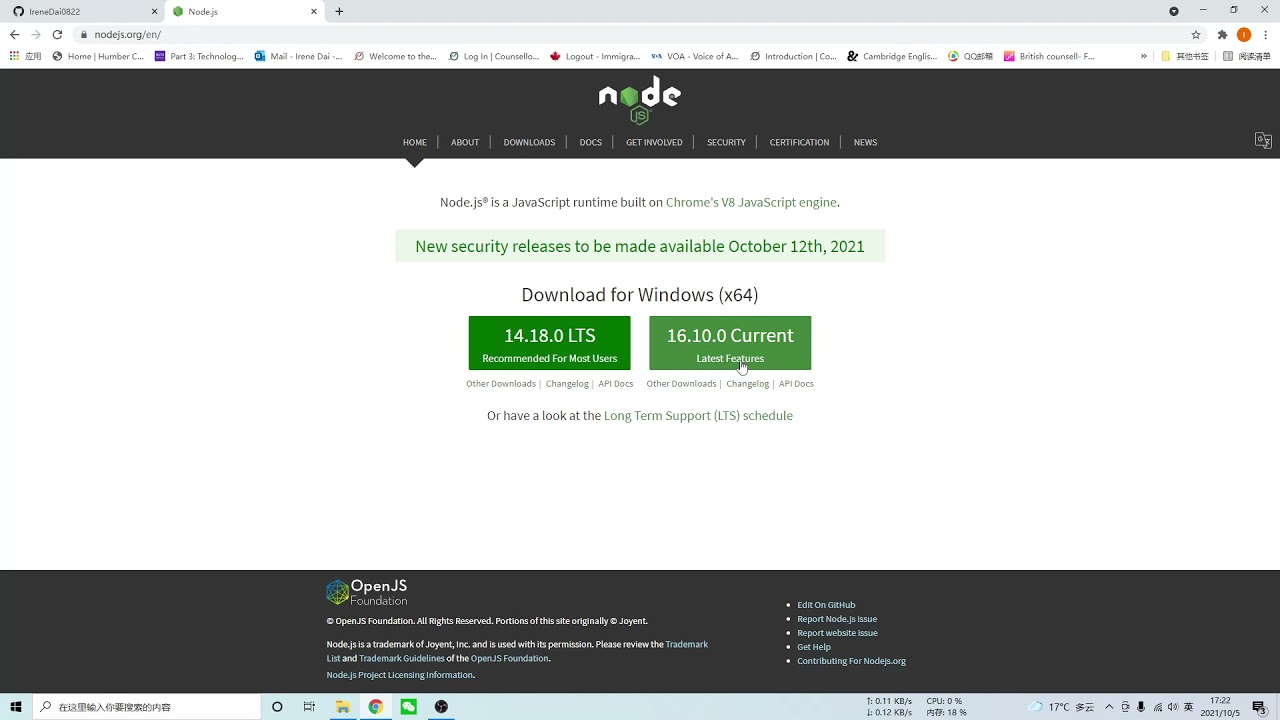The height and width of the screenshot is (720, 1280).
Task: Follow the OpenJS Foundation text link in footer
Action: [x=509, y=658]
